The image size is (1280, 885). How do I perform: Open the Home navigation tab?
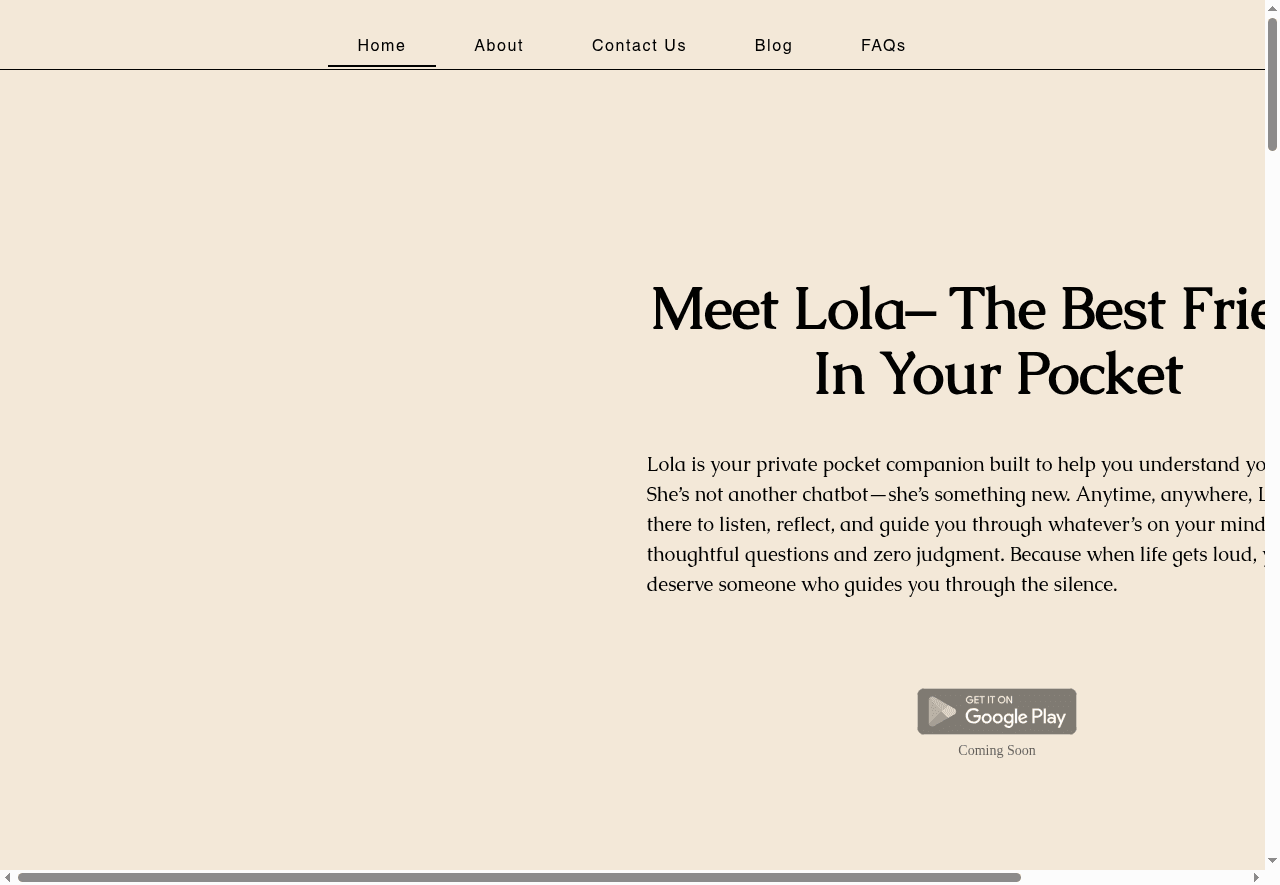click(382, 46)
